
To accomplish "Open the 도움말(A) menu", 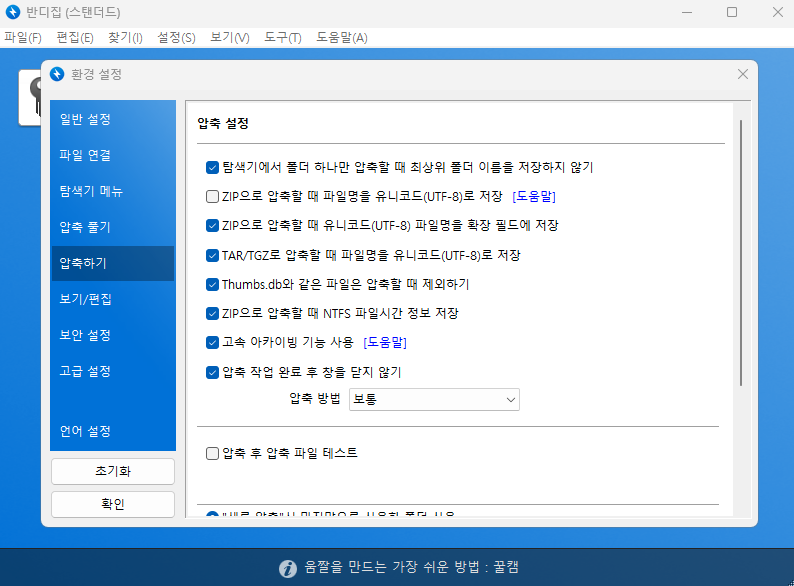I will tap(342, 37).
